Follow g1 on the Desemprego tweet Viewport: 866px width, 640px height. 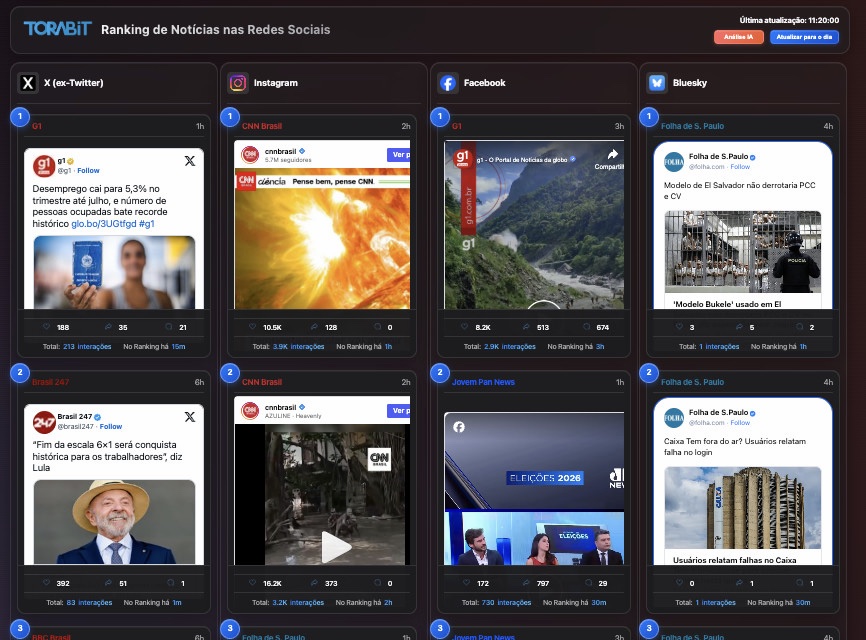[88, 171]
